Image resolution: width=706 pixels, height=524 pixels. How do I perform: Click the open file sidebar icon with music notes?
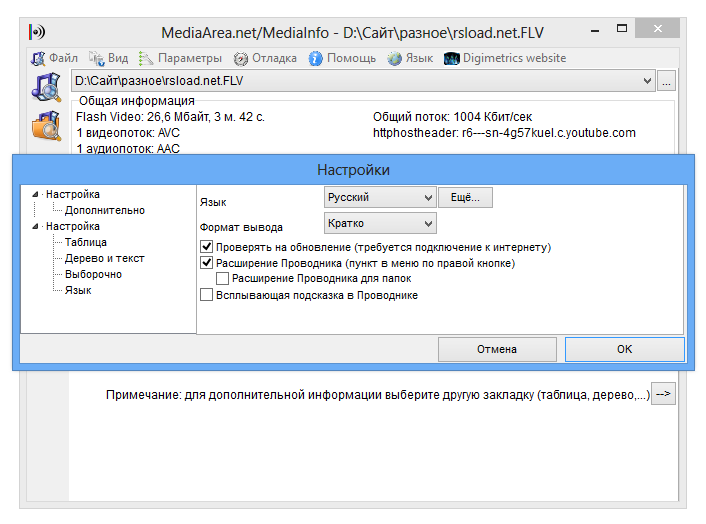click(46, 87)
